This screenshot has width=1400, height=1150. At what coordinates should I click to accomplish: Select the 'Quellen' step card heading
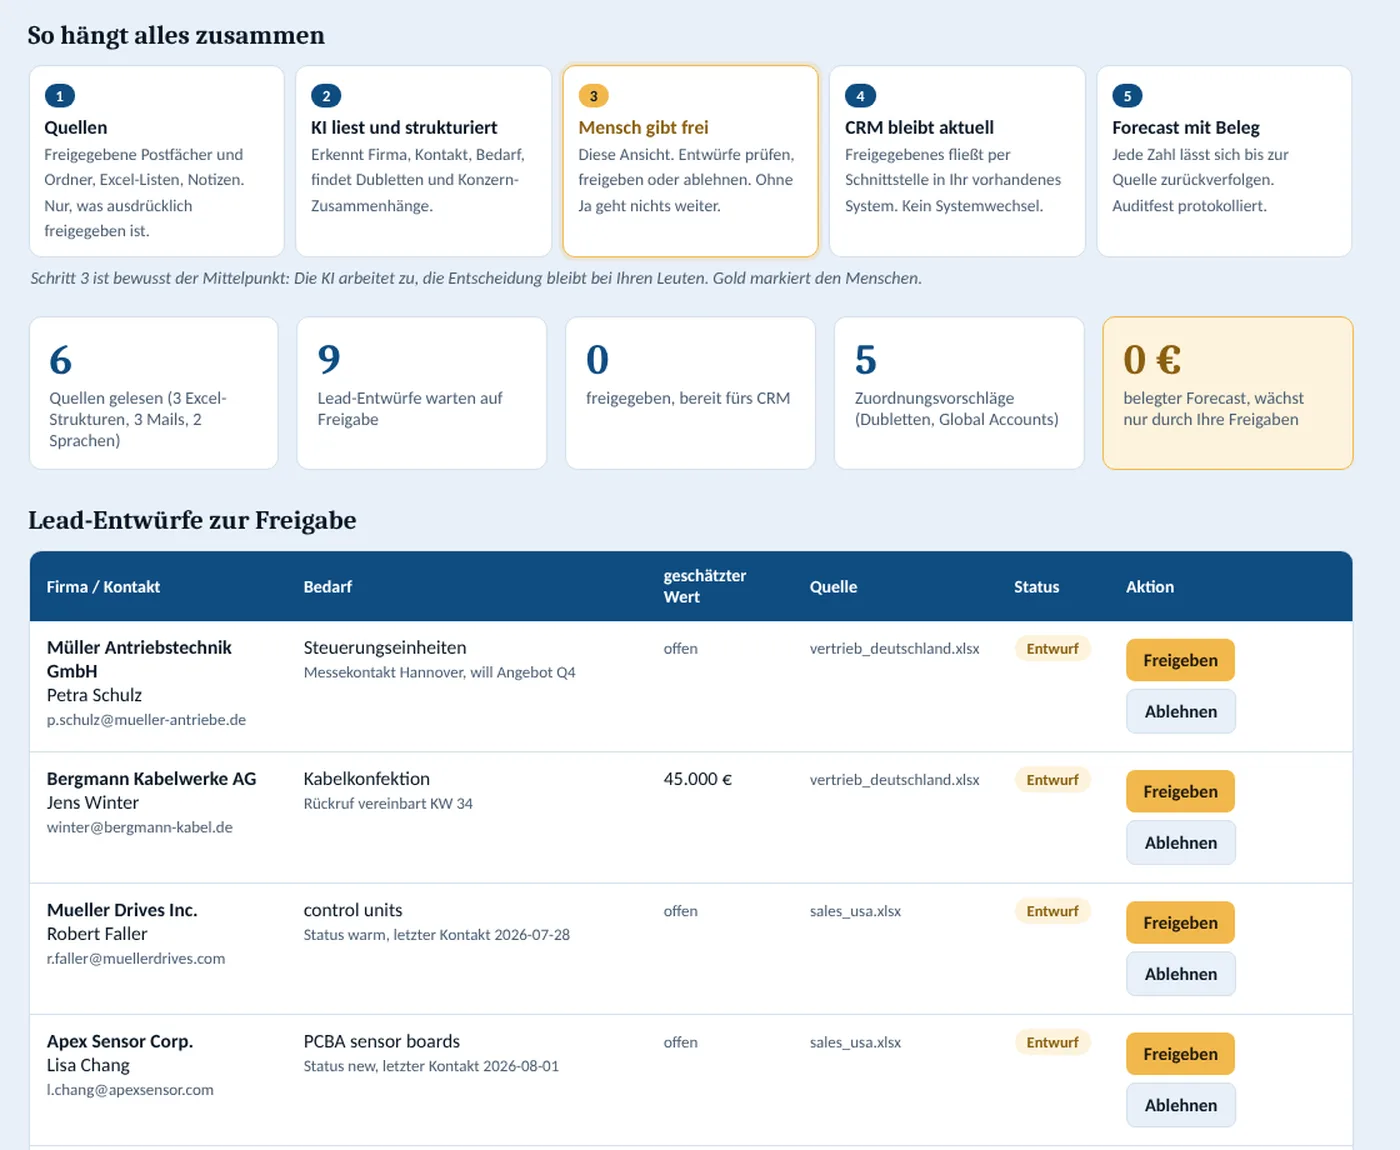tap(76, 128)
